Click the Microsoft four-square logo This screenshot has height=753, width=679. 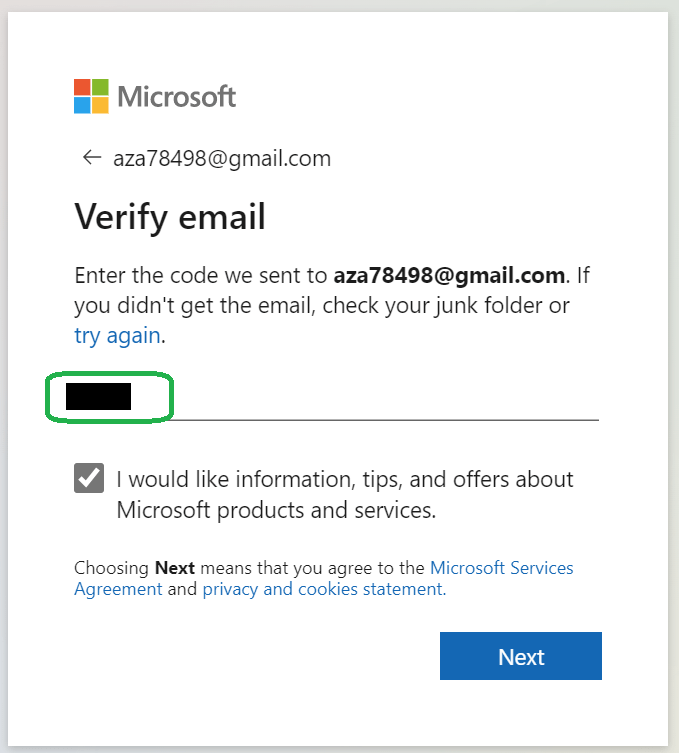pyautogui.click(x=91, y=96)
